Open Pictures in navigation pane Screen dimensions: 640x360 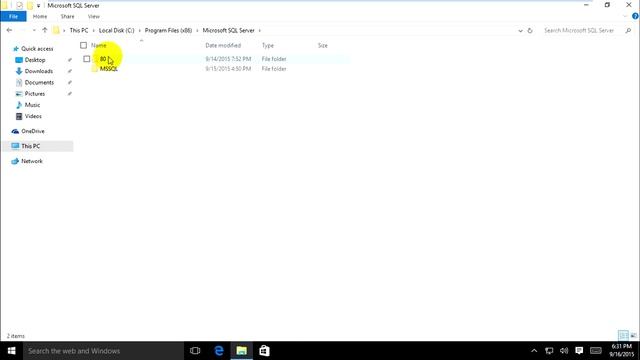pyautogui.click(x=35, y=94)
